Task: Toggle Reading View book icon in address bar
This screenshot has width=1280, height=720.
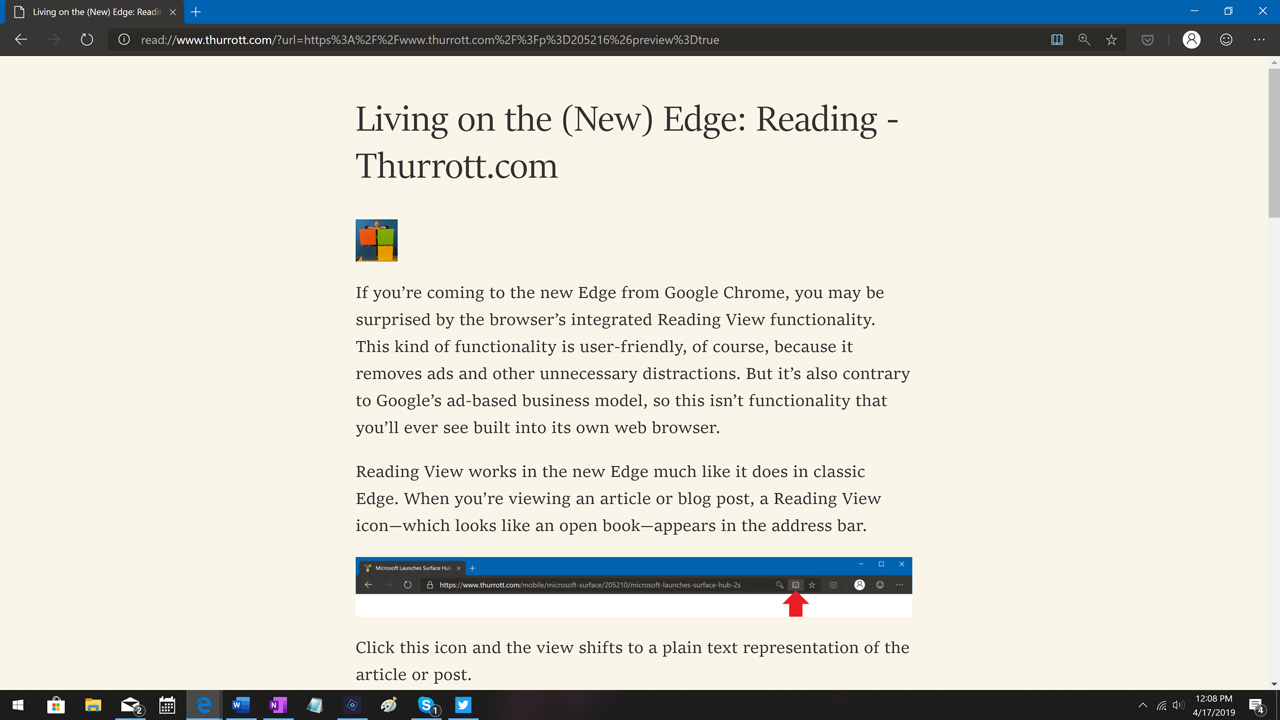Action: tap(1057, 40)
